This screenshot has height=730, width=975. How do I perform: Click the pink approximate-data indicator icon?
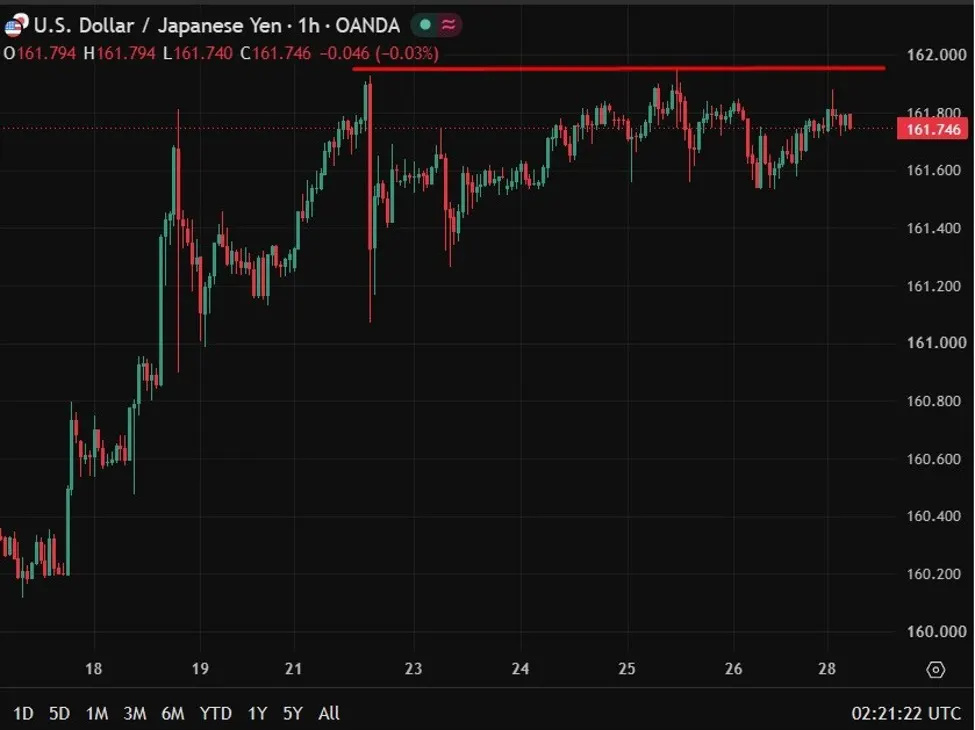coord(448,25)
